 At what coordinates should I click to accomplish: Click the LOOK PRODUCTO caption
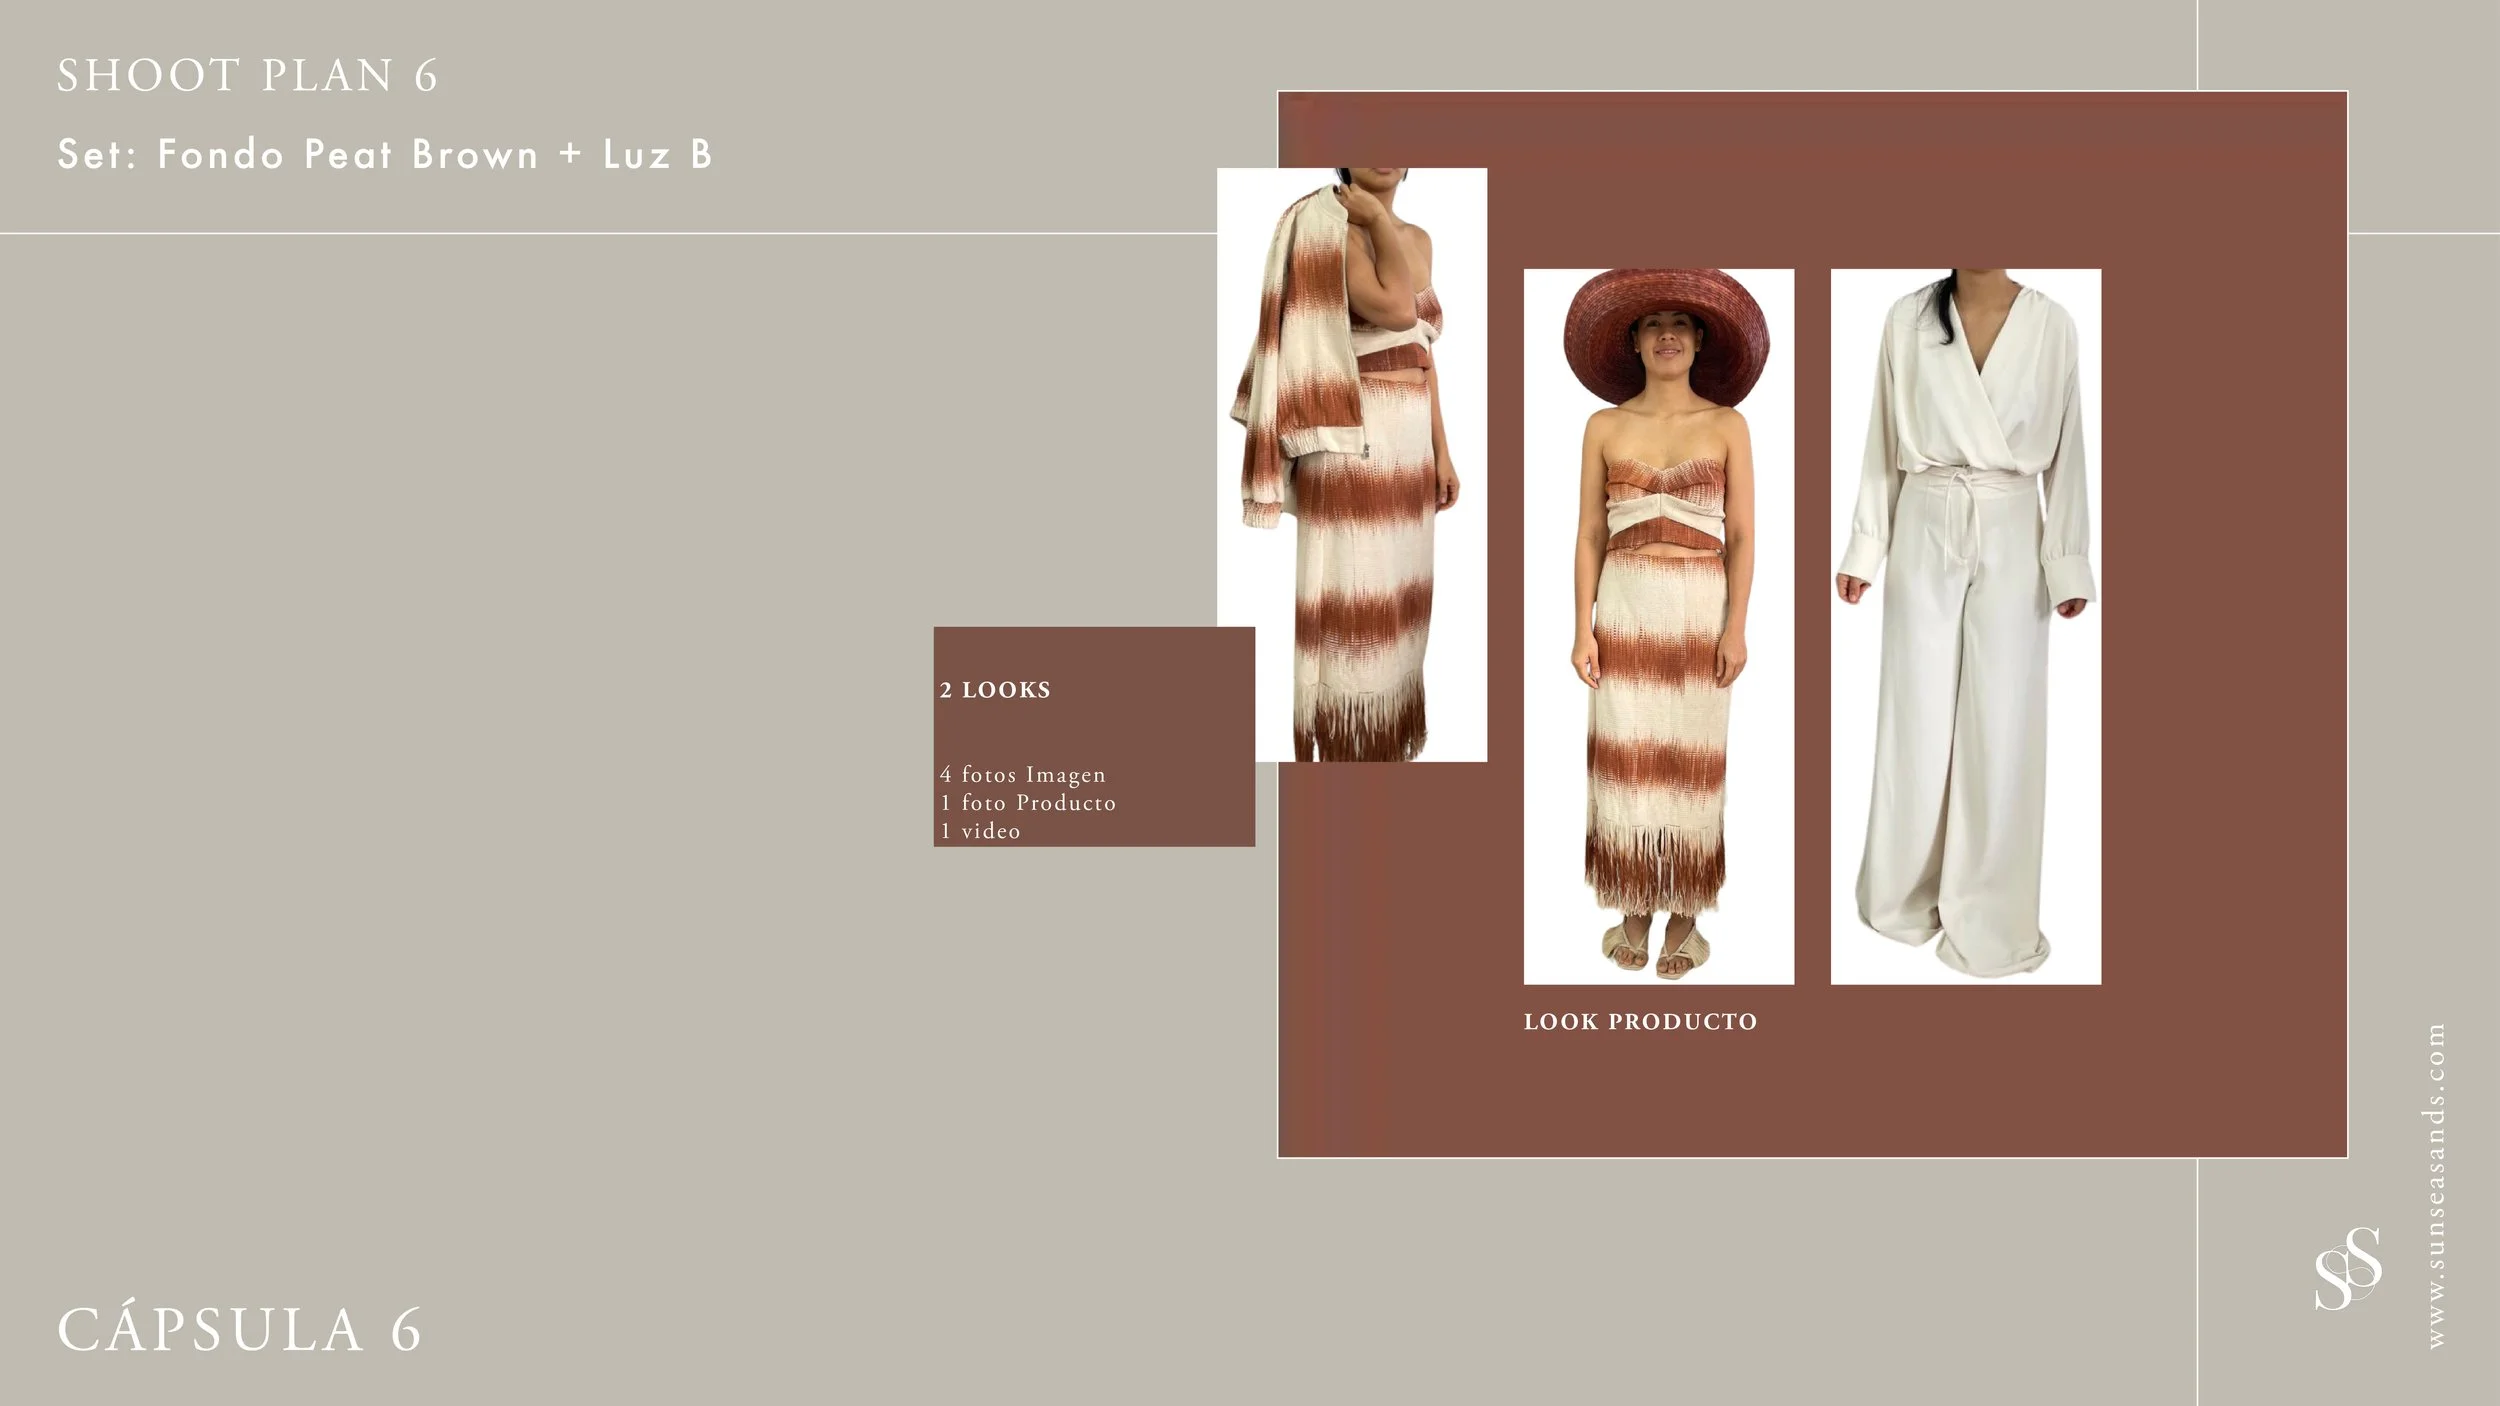[1640, 1022]
